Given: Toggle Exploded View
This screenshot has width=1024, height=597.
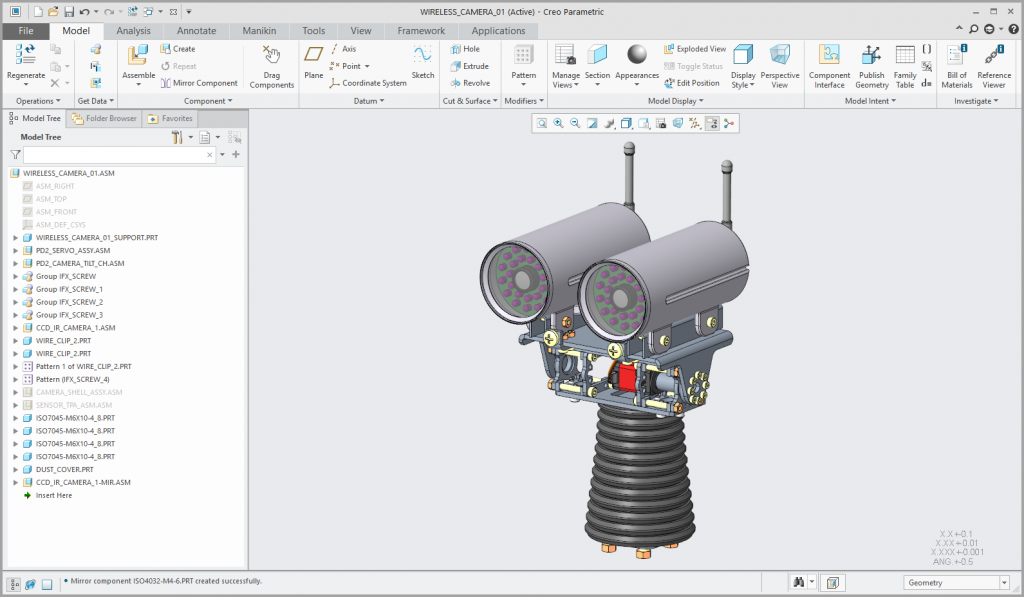Looking at the screenshot, I should pyautogui.click(x=695, y=49).
